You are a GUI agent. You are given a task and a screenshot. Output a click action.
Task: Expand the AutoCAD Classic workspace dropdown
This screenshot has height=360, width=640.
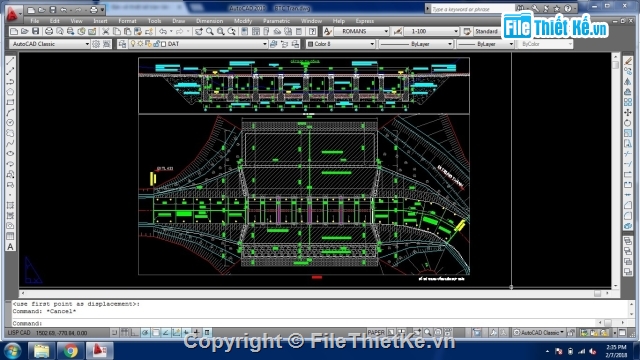[x=50, y=44]
